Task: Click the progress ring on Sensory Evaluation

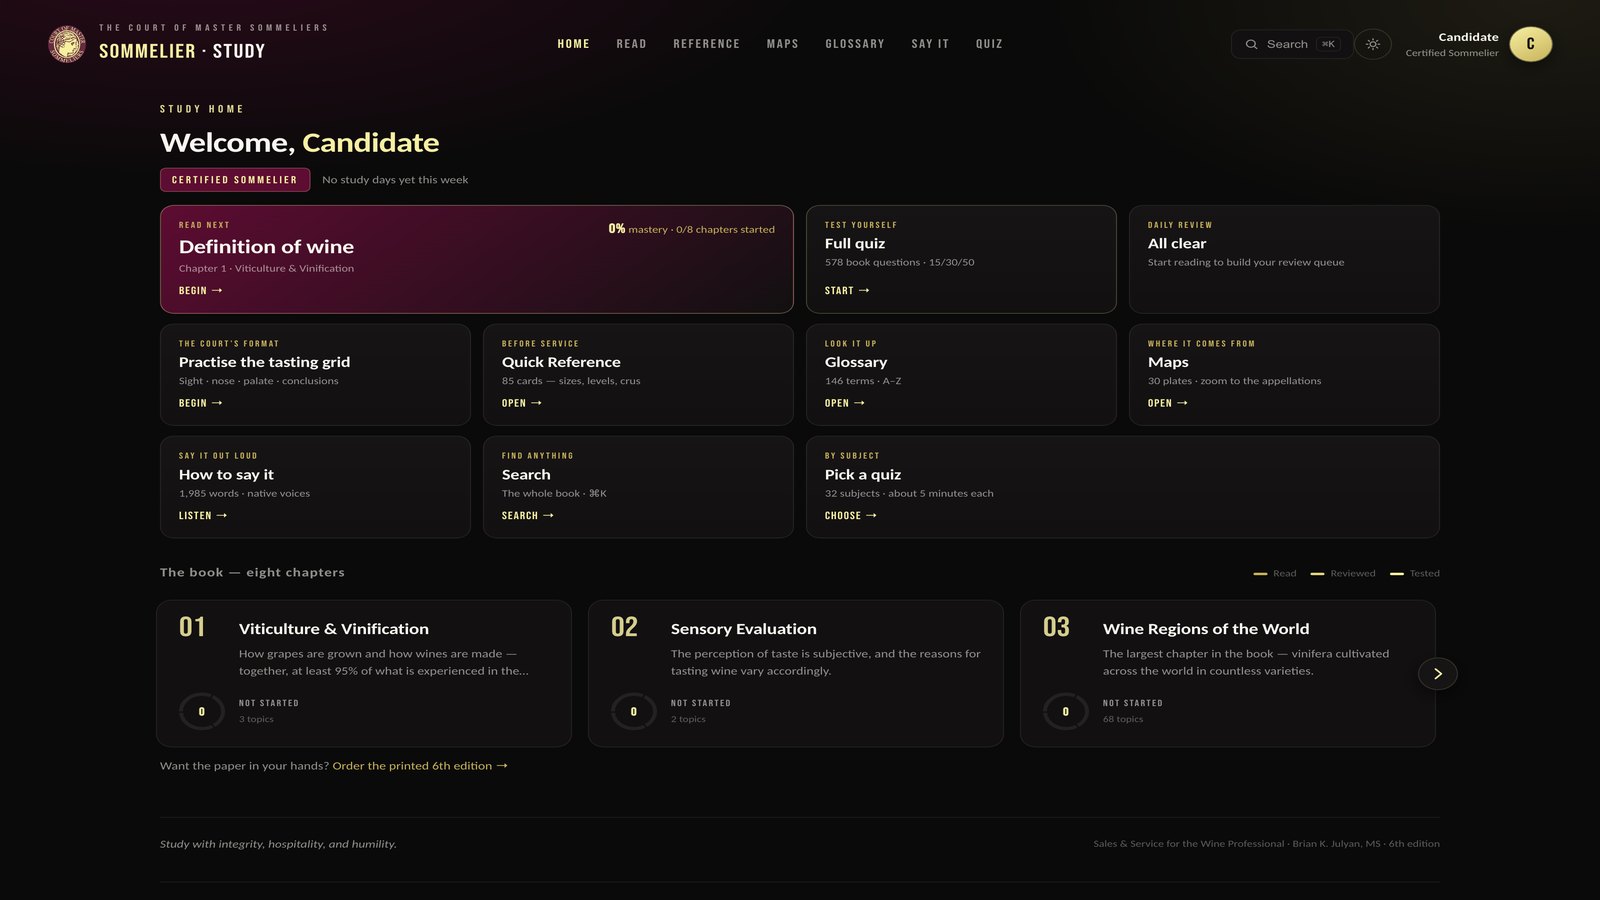Action: tap(634, 712)
